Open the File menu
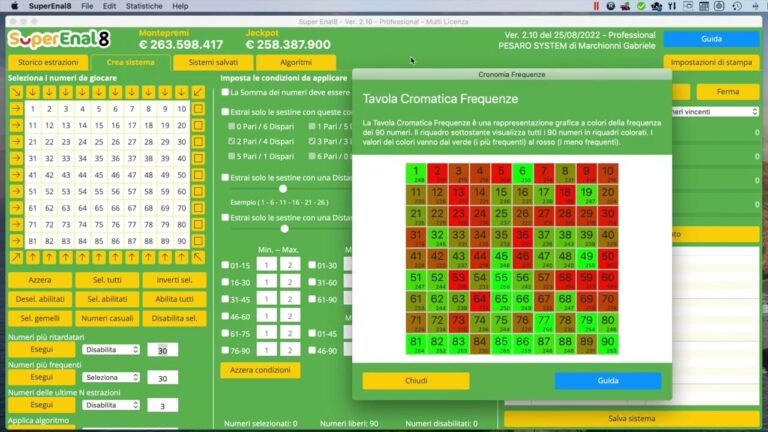 (x=87, y=6)
